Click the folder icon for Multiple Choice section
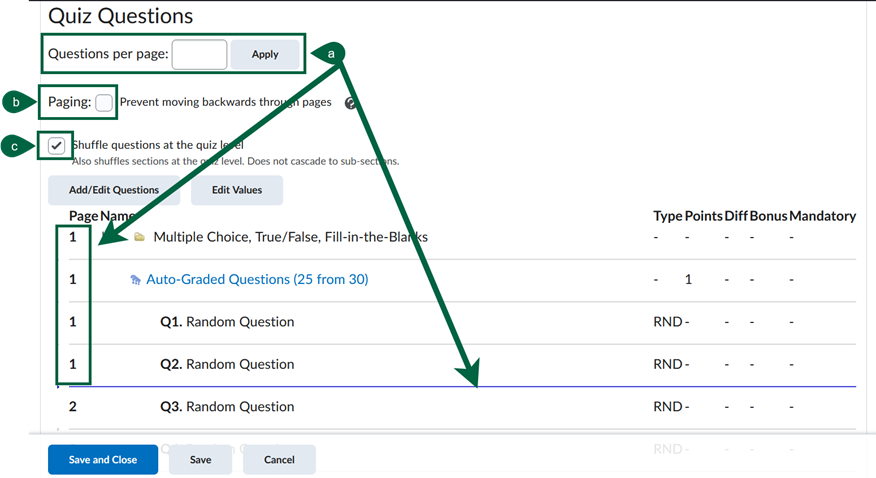 point(139,238)
